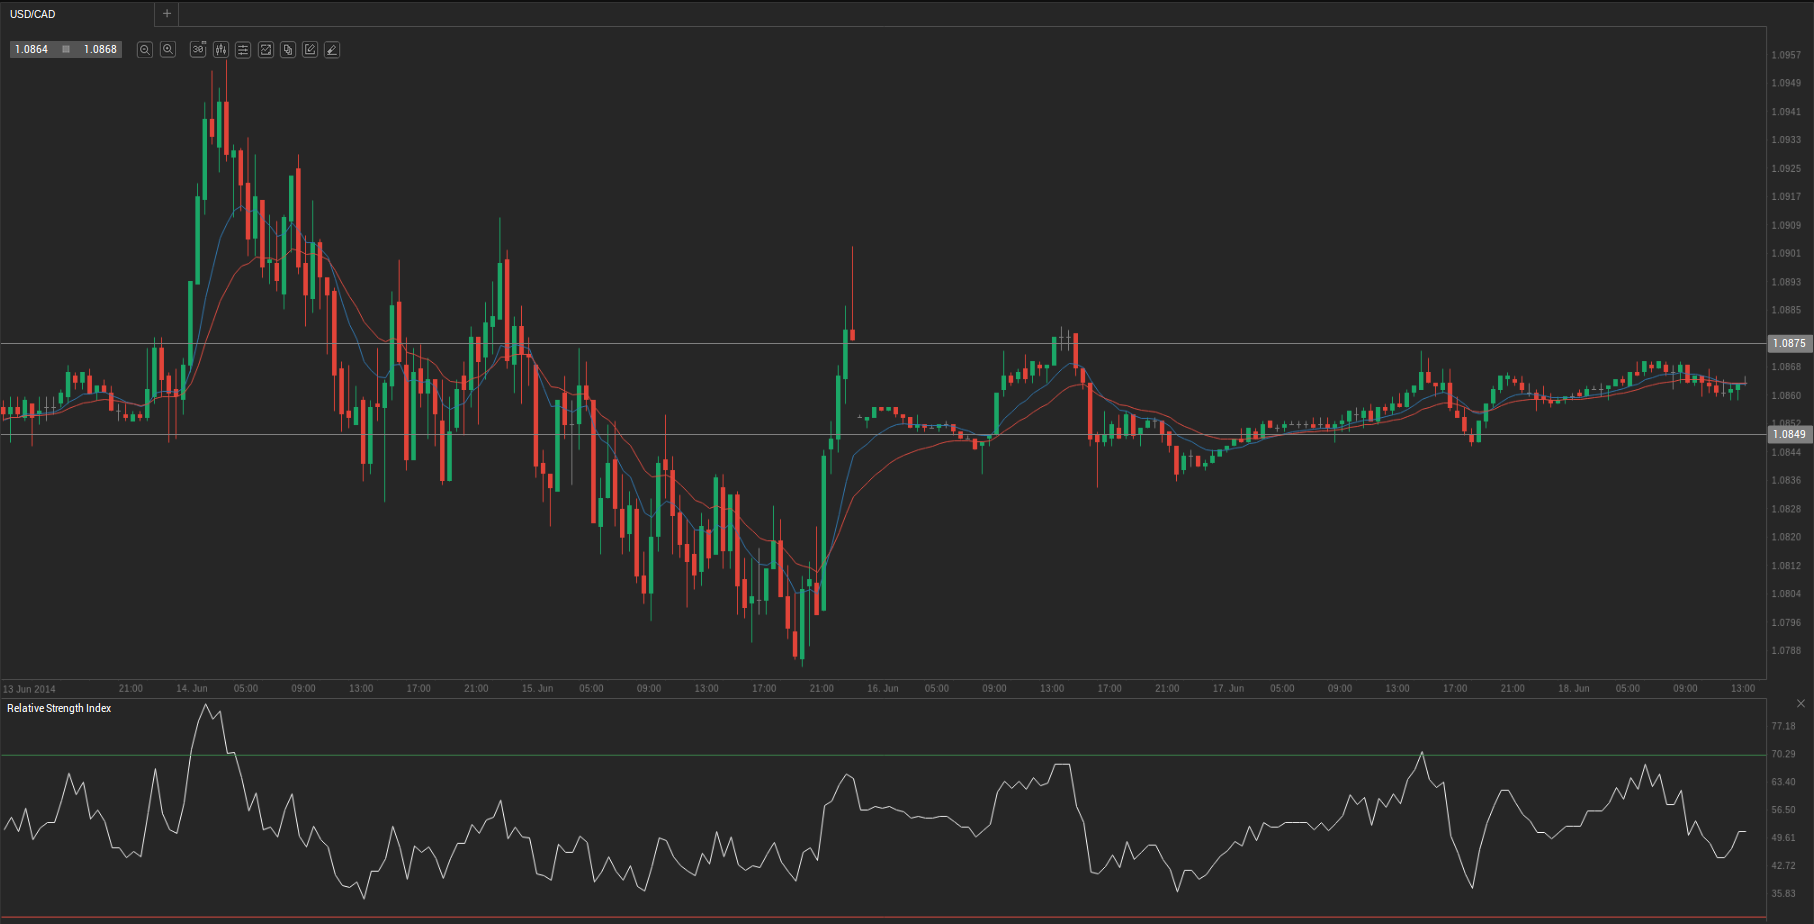Click the 1.0957 price axis label

1786,55
